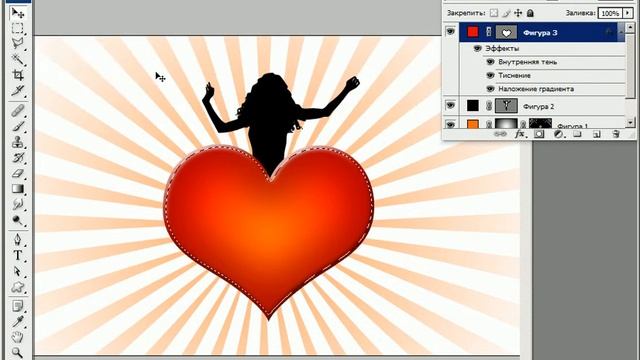
Task: Collapse effects list on Фигура 3 layer
Action: (x=620, y=31)
